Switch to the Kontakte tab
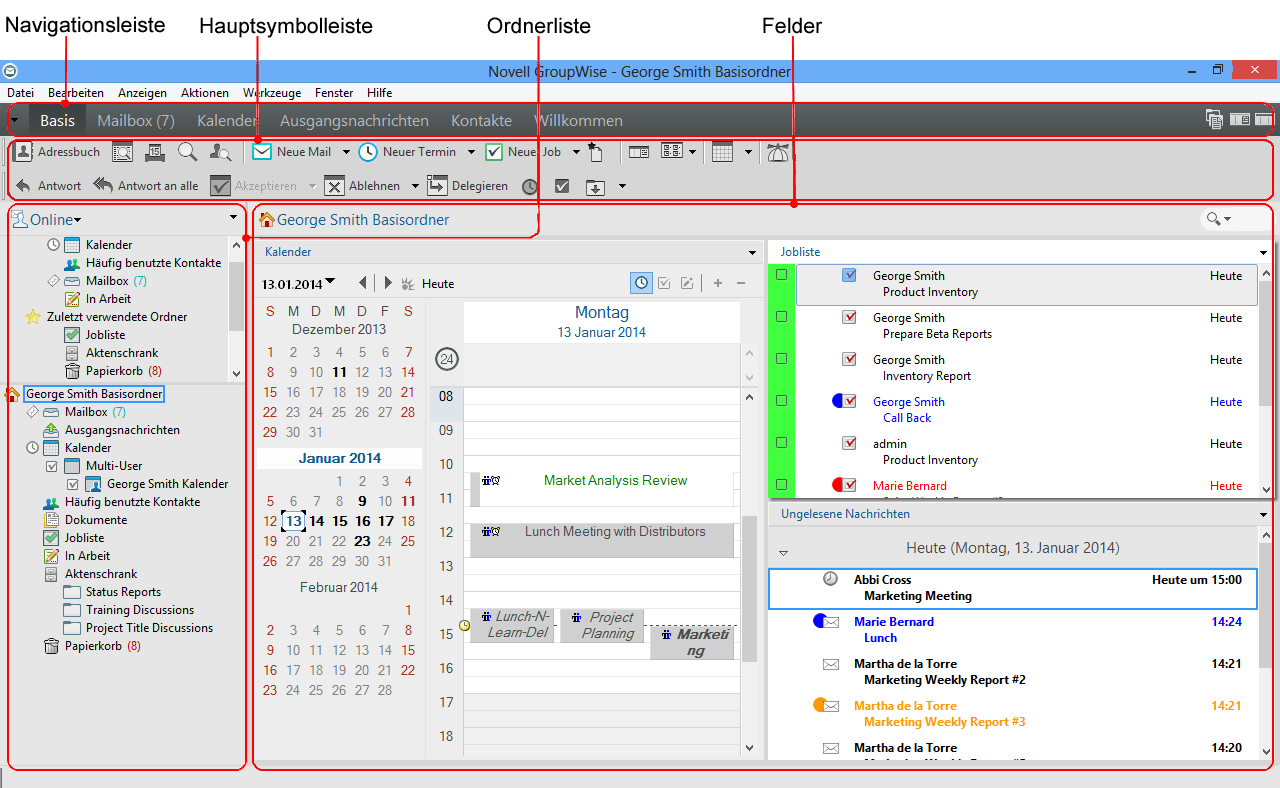 click(x=481, y=120)
